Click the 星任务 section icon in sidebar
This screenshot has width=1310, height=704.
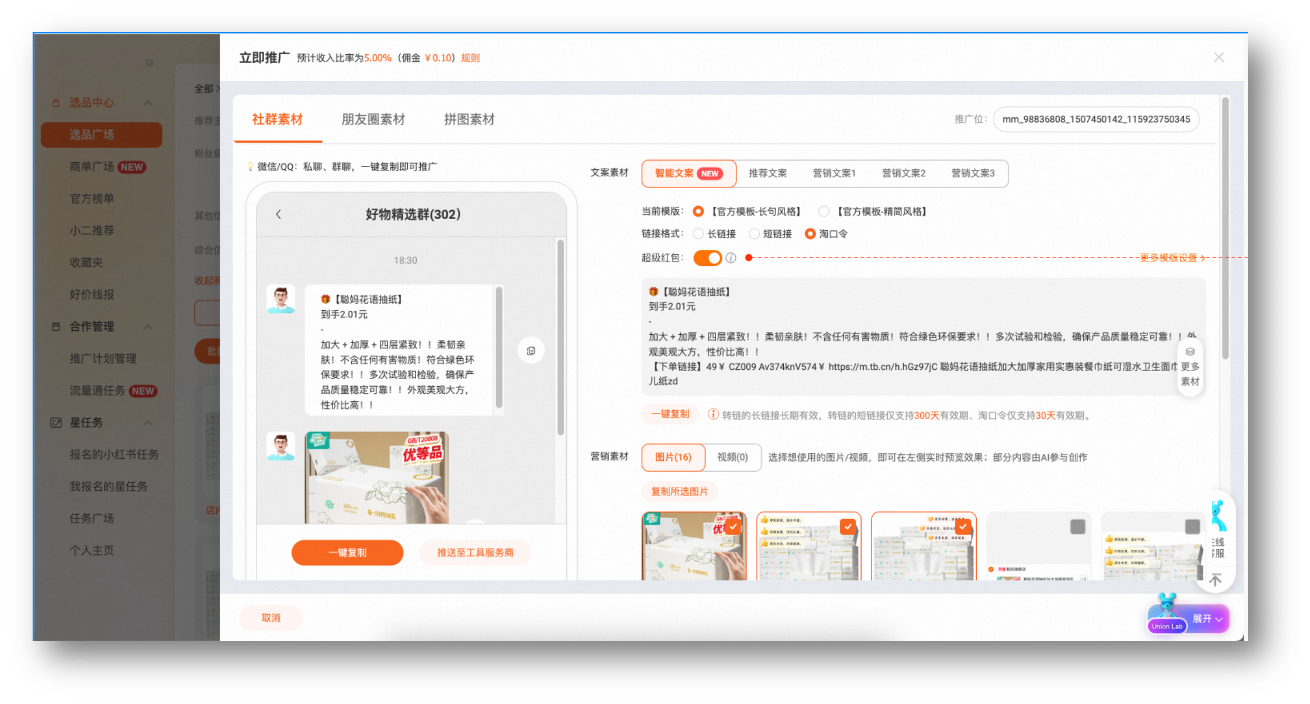point(57,422)
